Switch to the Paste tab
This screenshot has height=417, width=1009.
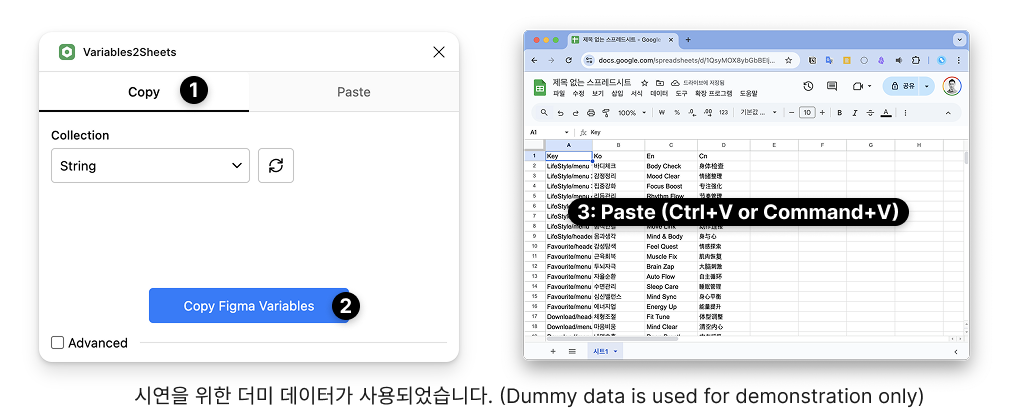[x=353, y=92]
